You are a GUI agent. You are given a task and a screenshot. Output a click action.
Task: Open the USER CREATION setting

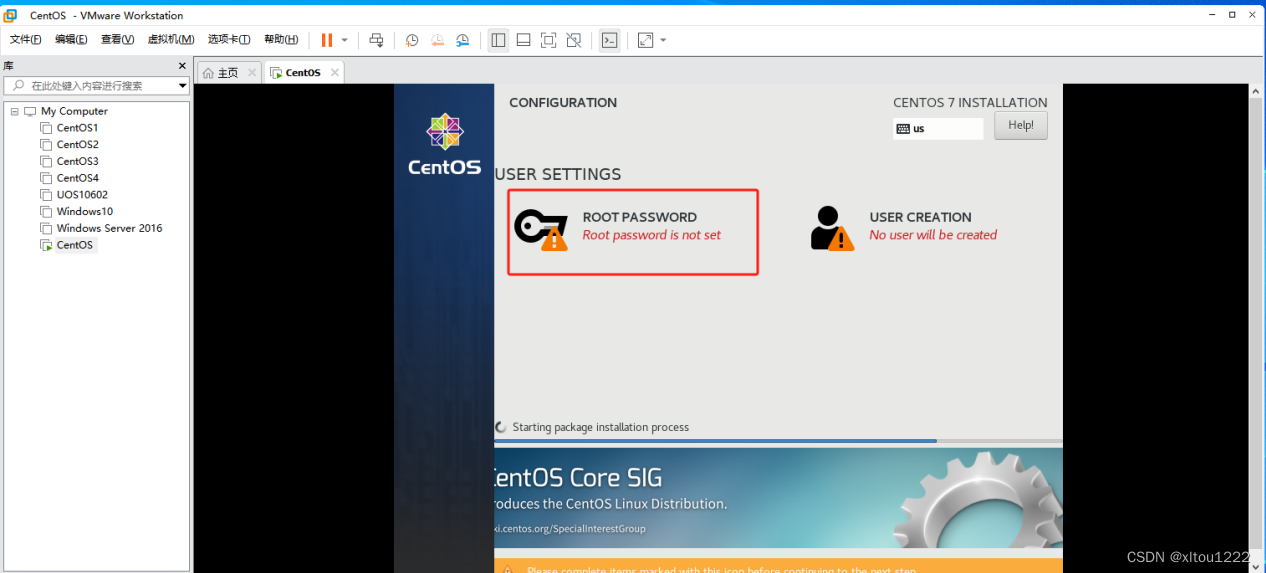tap(903, 227)
